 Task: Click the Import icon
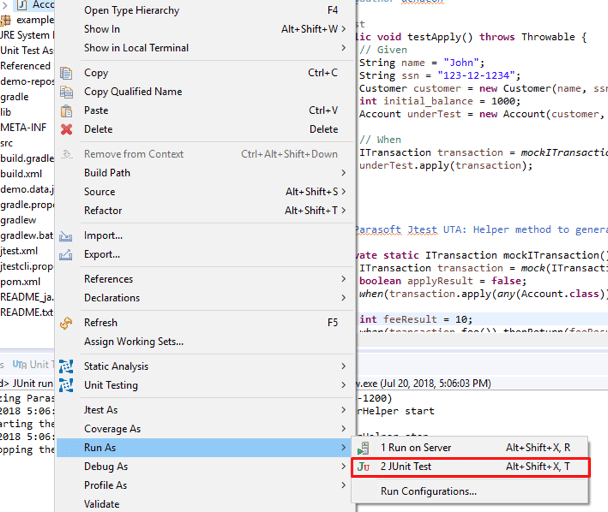[67, 236]
